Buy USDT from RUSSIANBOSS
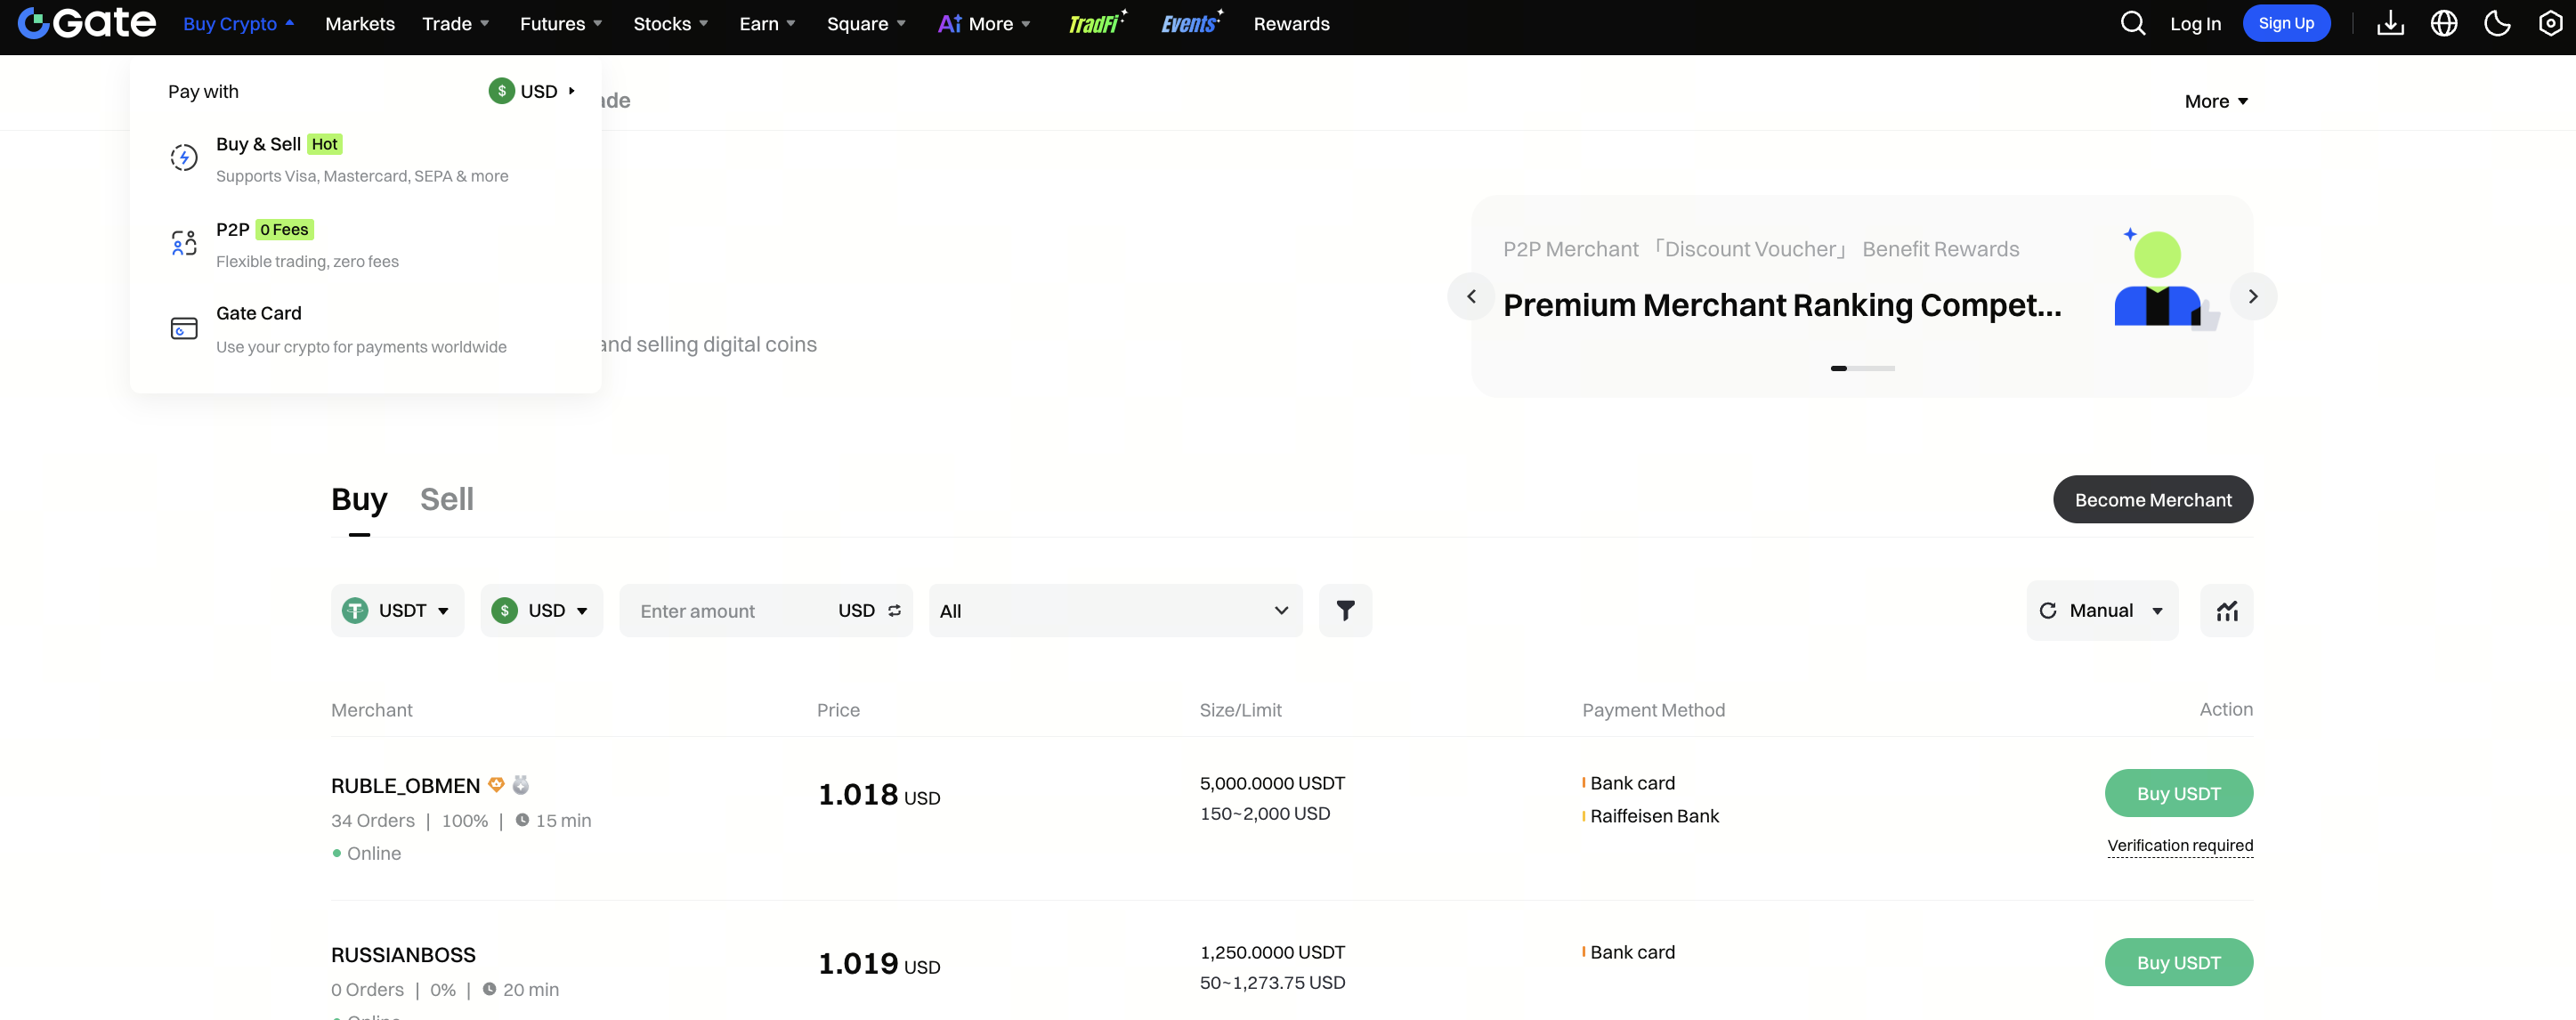The image size is (2576, 1020). [2178, 962]
